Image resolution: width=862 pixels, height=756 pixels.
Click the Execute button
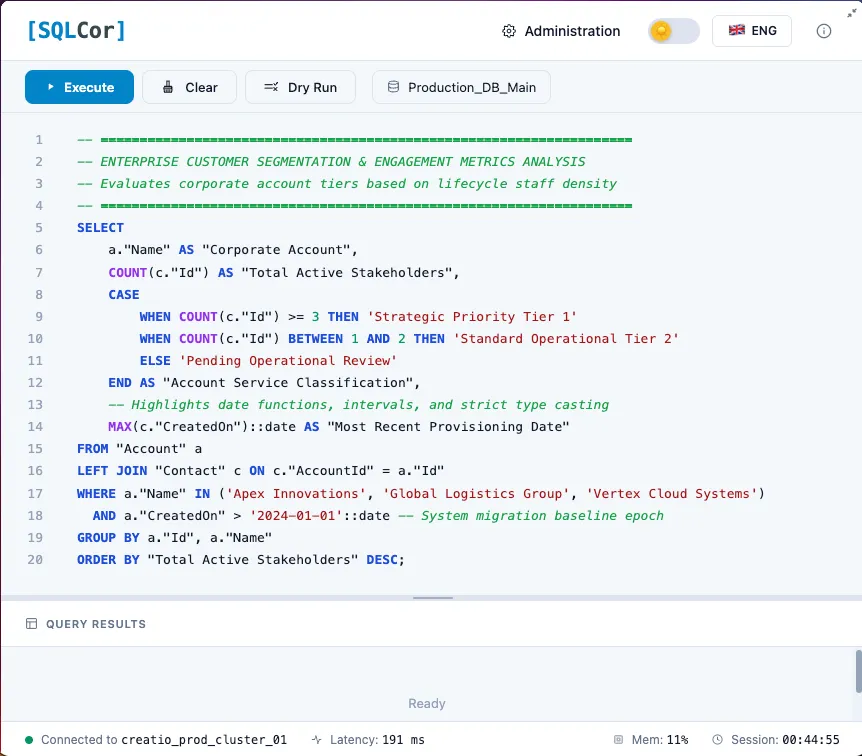pyautogui.click(x=79, y=87)
